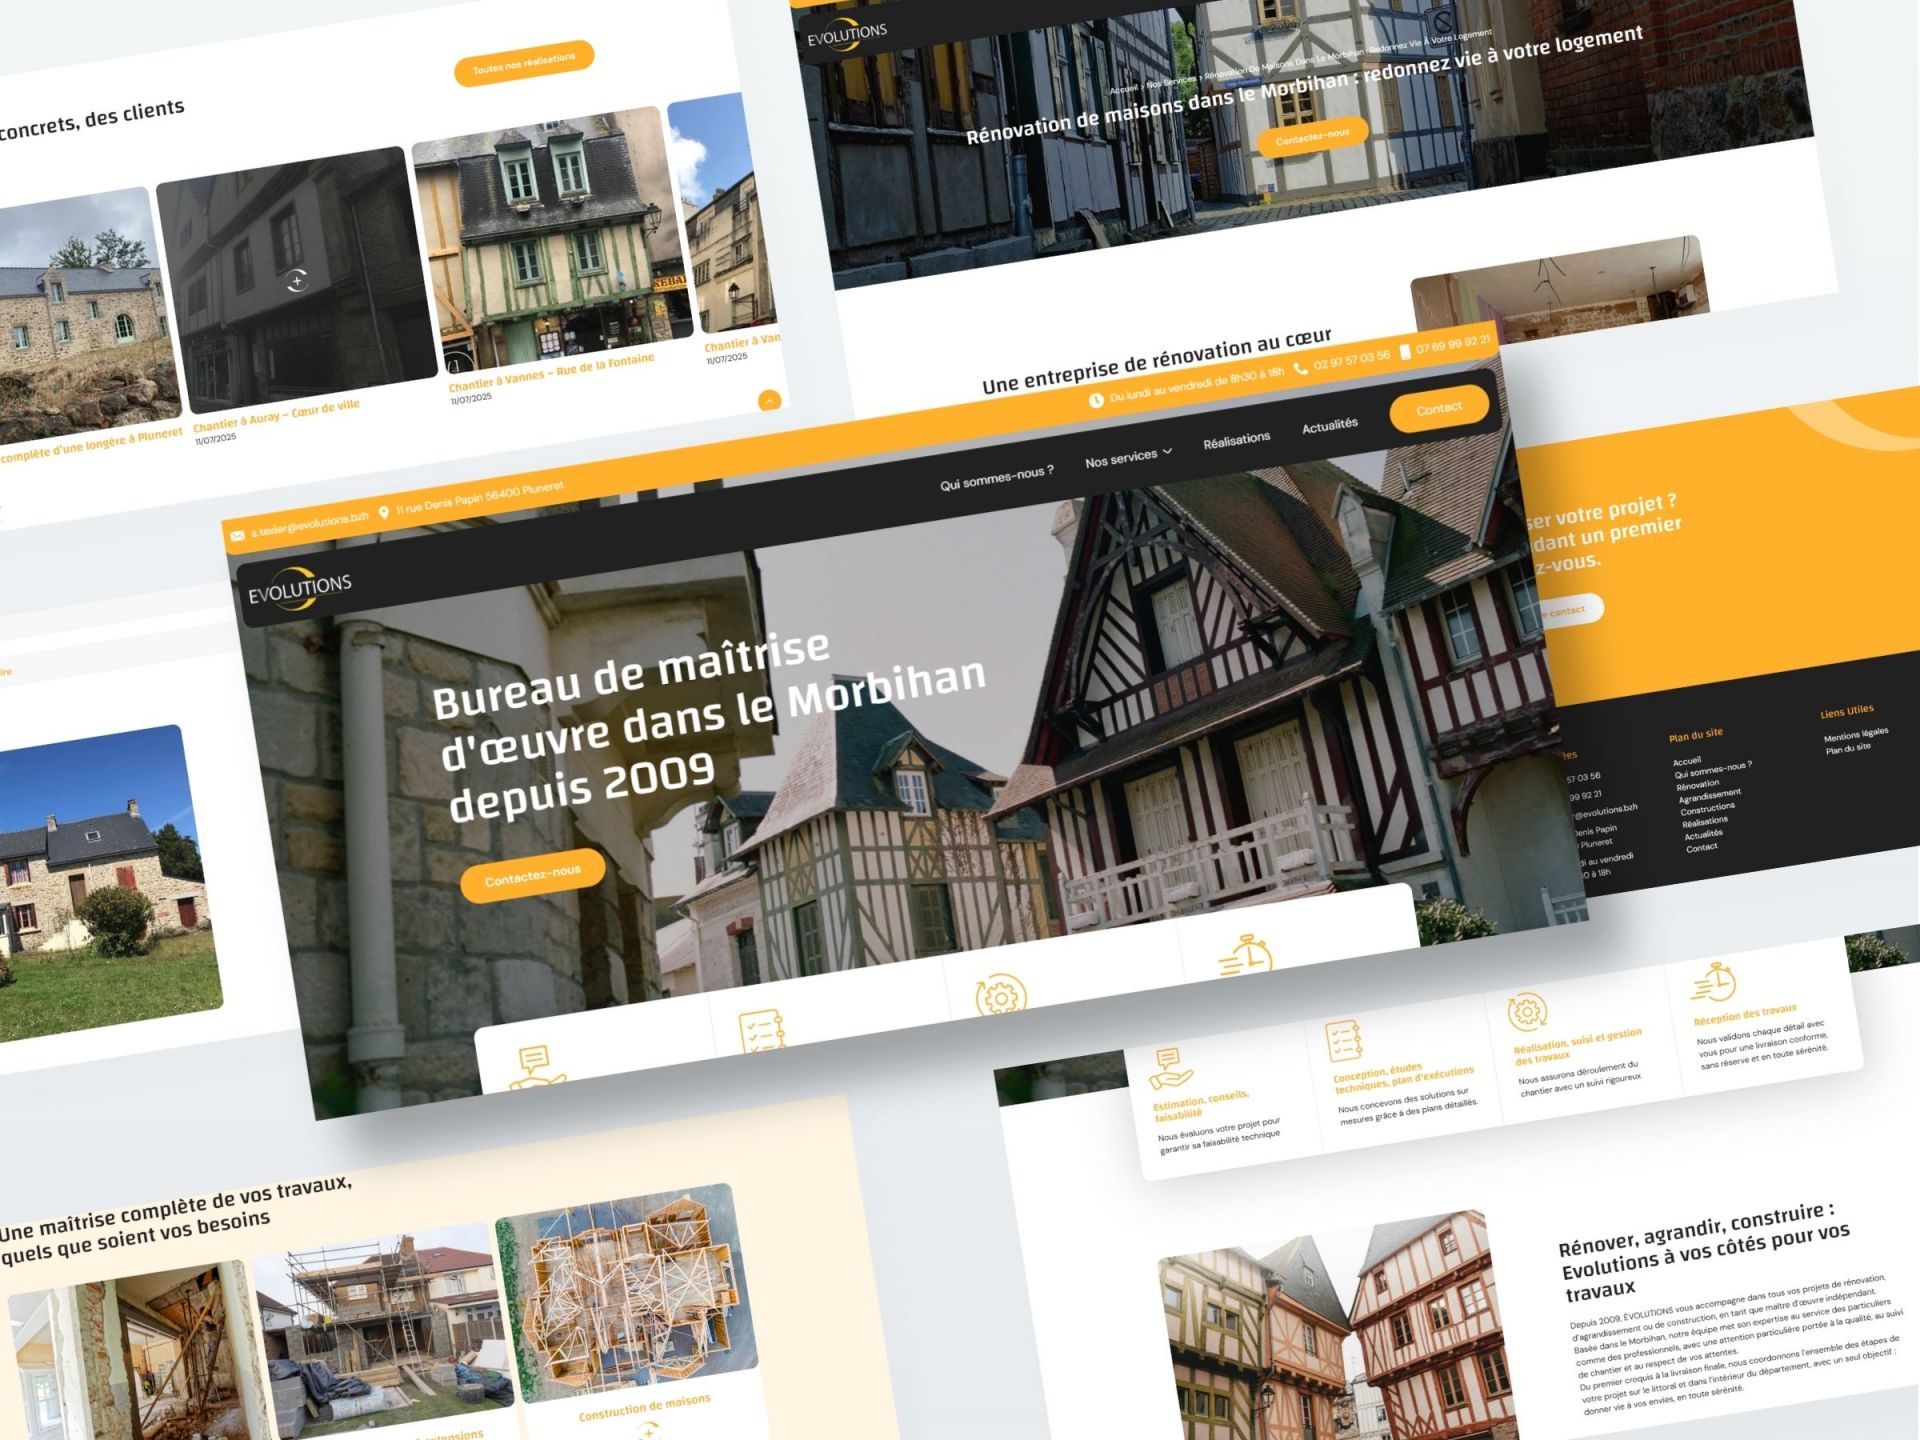This screenshot has height=1440, width=1920.
Task: Click the phone number 02 97 57 03 56
Action: [x=1352, y=360]
